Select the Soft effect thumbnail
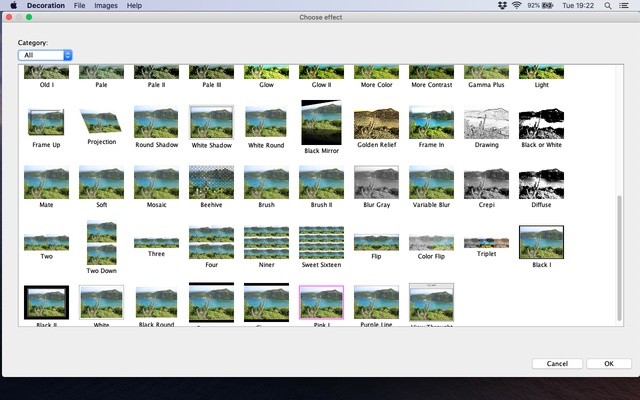This screenshot has width=640, height=400. [101, 182]
